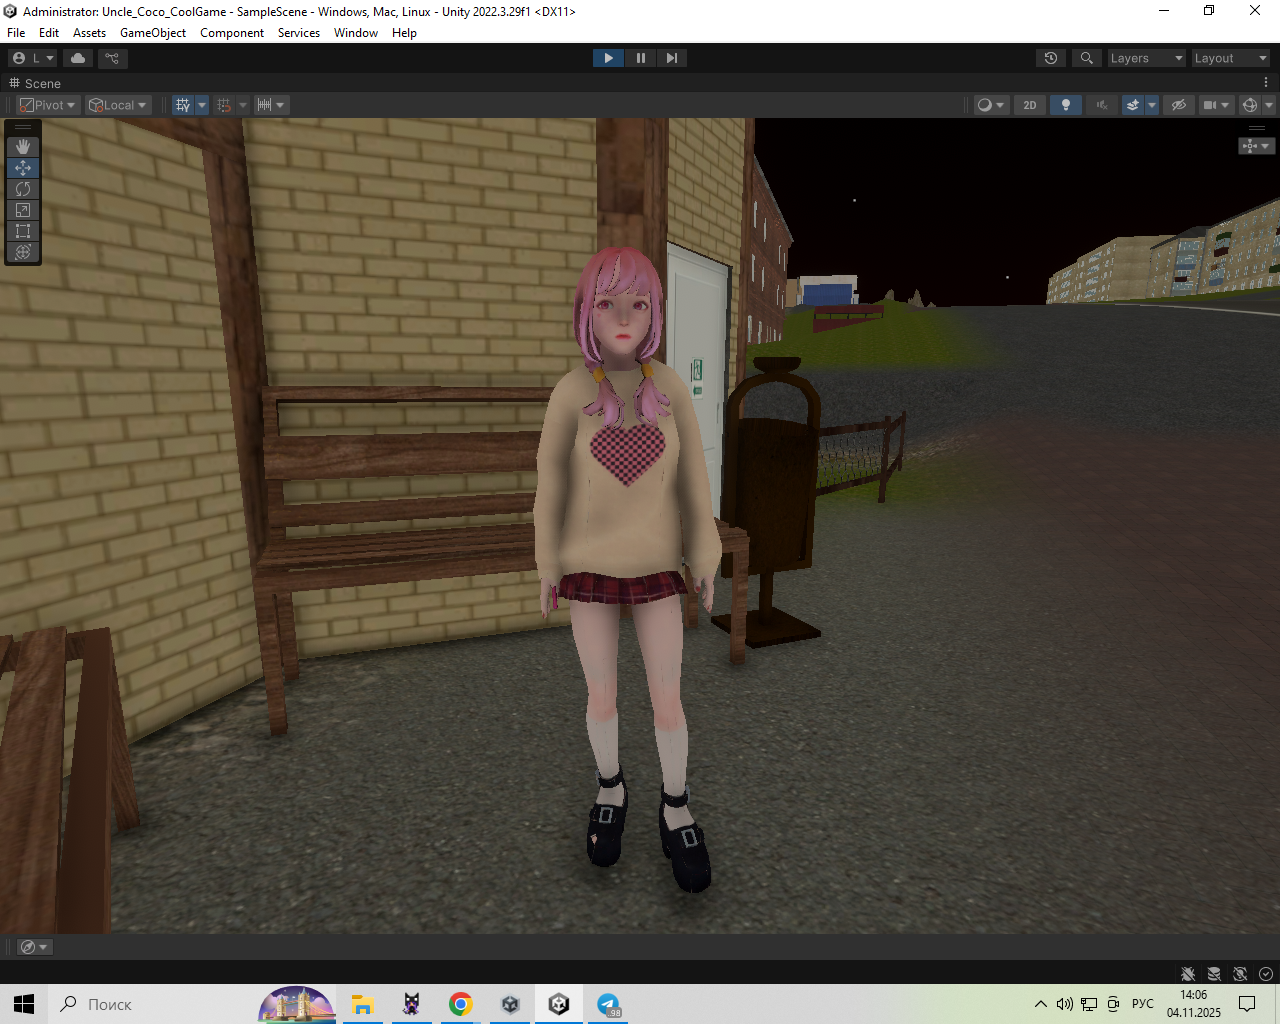The image size is (1280, 1024).
Task: Select the Scale tool
Action: [23, 210]
